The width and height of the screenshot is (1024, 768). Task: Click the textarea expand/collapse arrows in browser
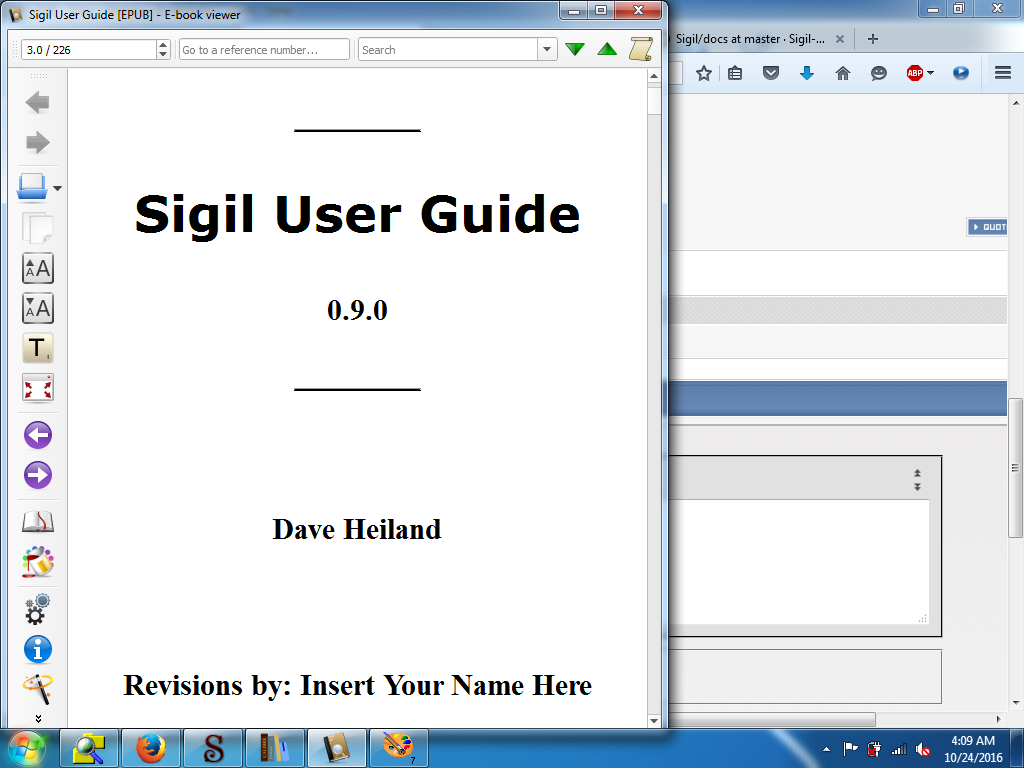917,480
